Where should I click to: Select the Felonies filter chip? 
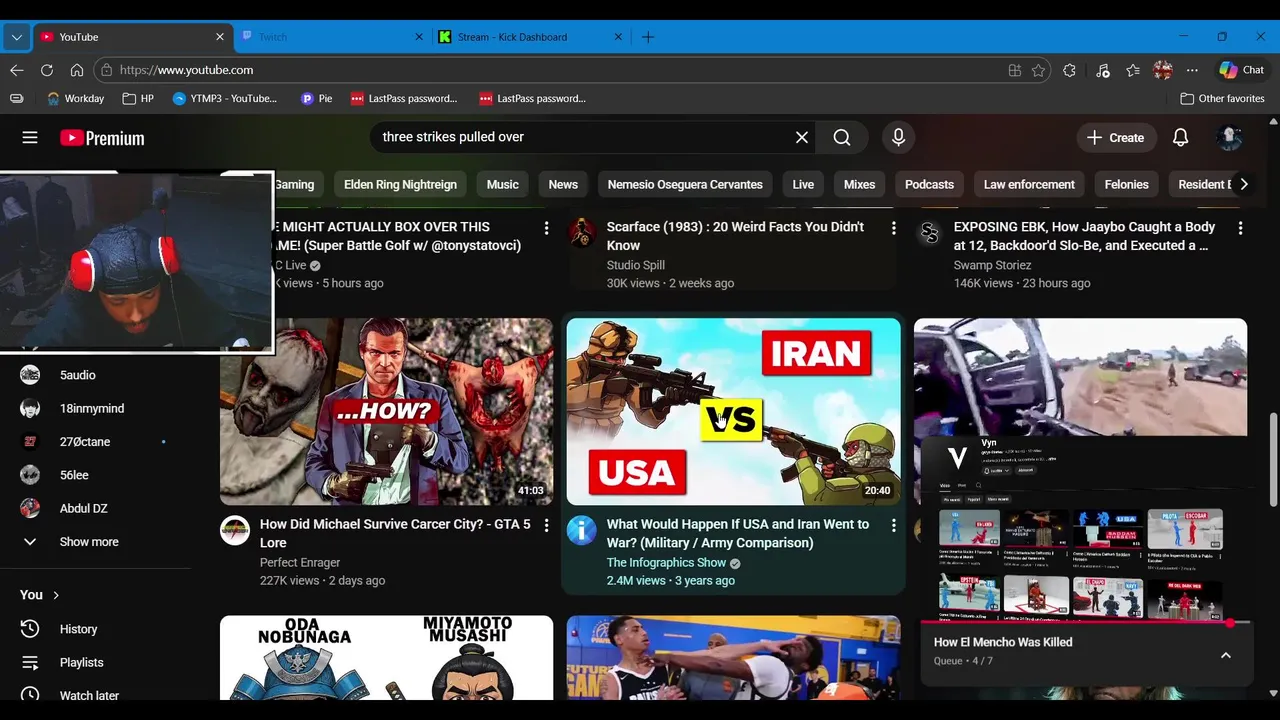click(x=1126, y=184)
